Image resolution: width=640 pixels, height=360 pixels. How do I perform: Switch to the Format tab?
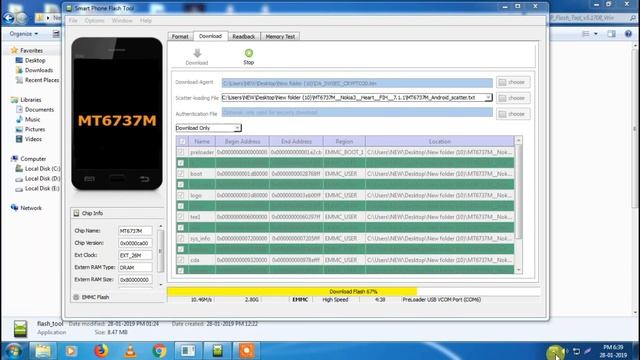(x=180, y=36)
